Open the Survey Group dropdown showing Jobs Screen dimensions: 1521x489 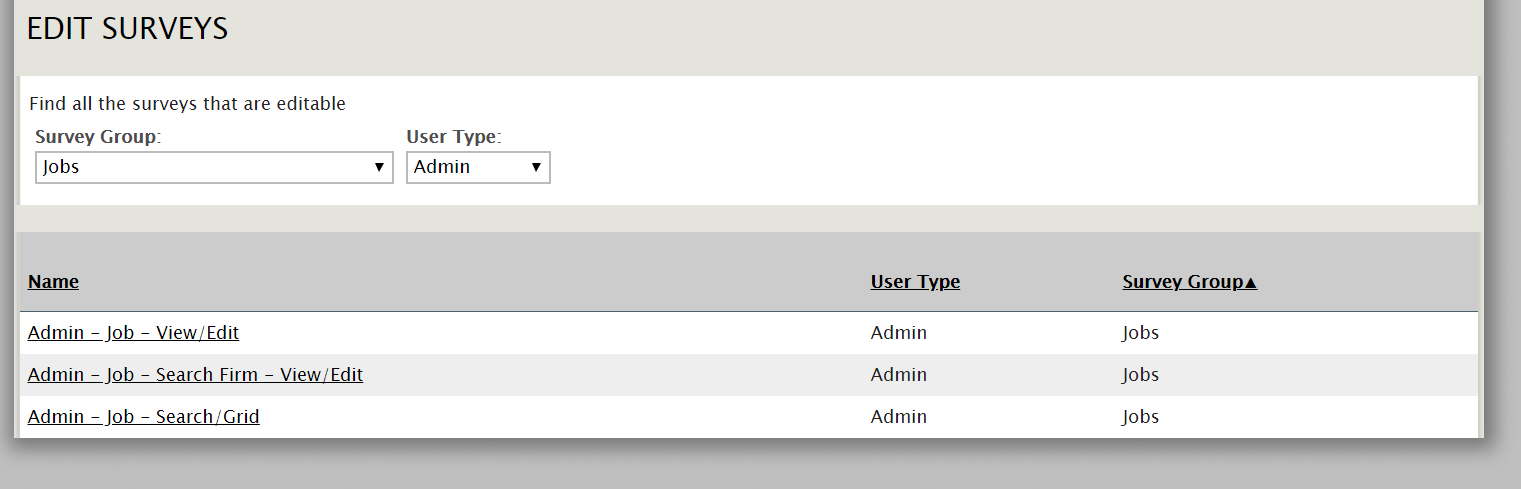(214, 167)
